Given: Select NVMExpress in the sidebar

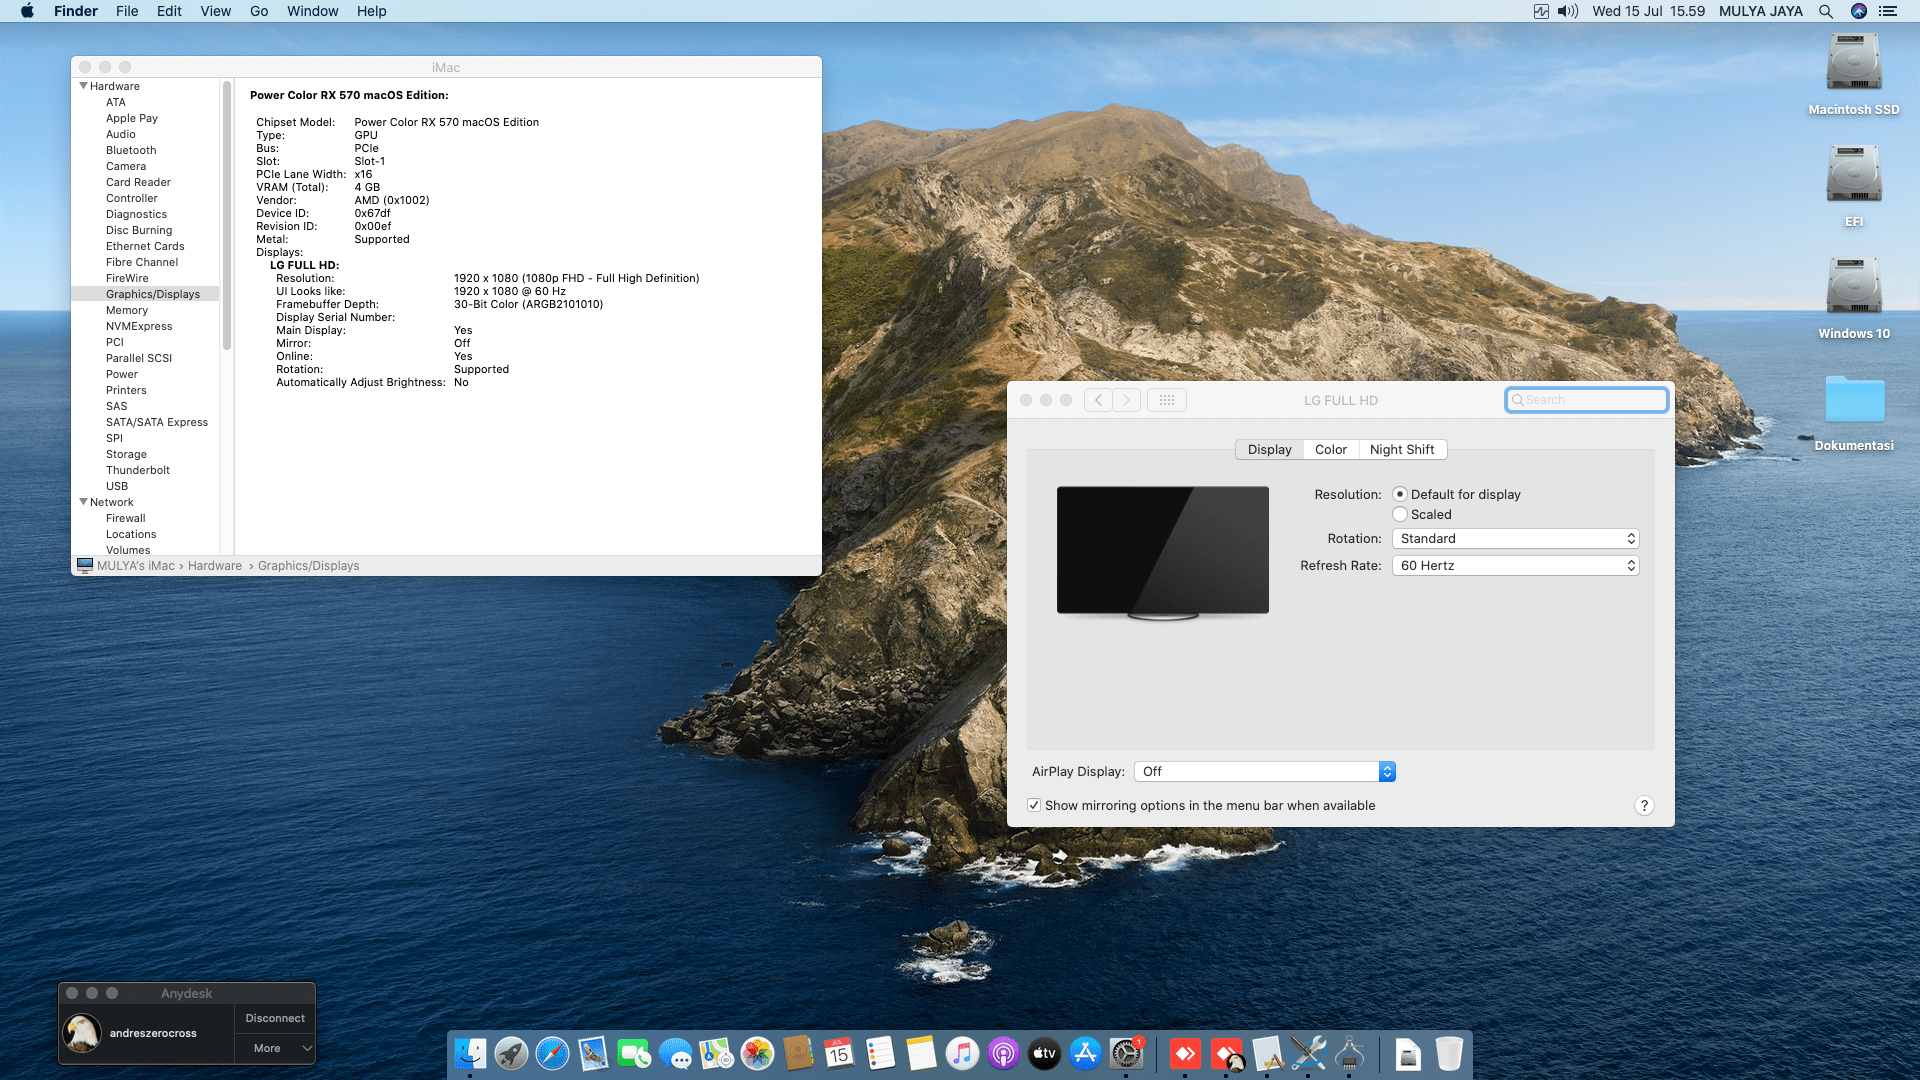Looking at the screenshot, I should [x=139, y=326].
